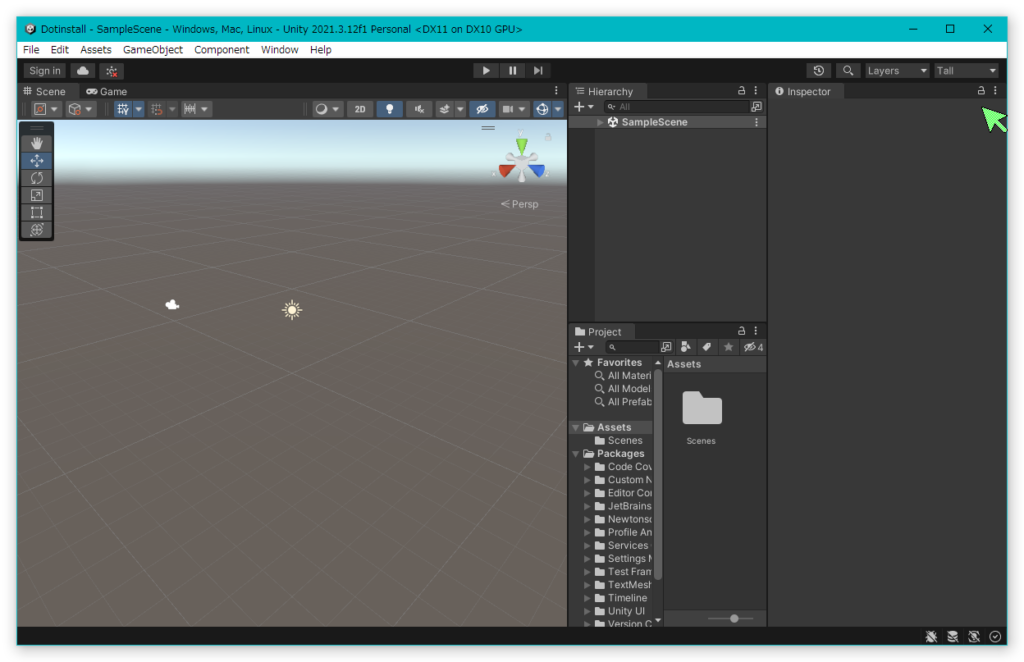Expand the SampleScene hierarchy item
Image resolution: width=1024 pixels, height=662 pixels.
(x=600, y=122)
